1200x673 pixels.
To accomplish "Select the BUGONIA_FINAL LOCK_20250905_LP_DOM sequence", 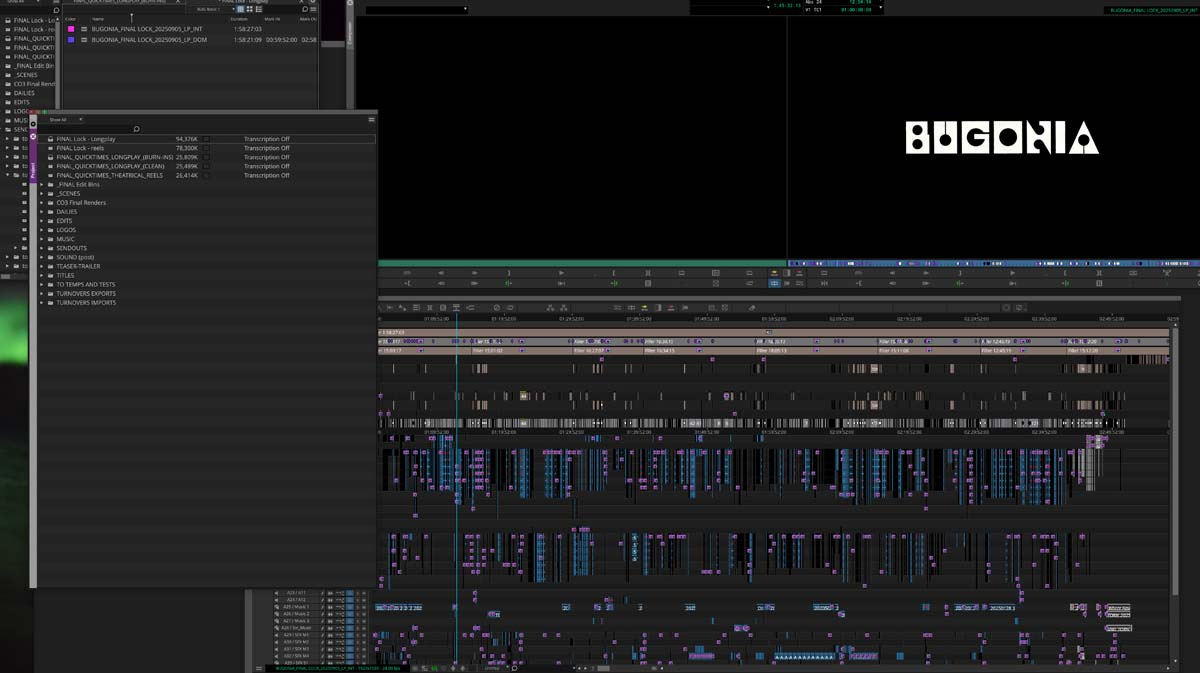I will pos(149,40).
